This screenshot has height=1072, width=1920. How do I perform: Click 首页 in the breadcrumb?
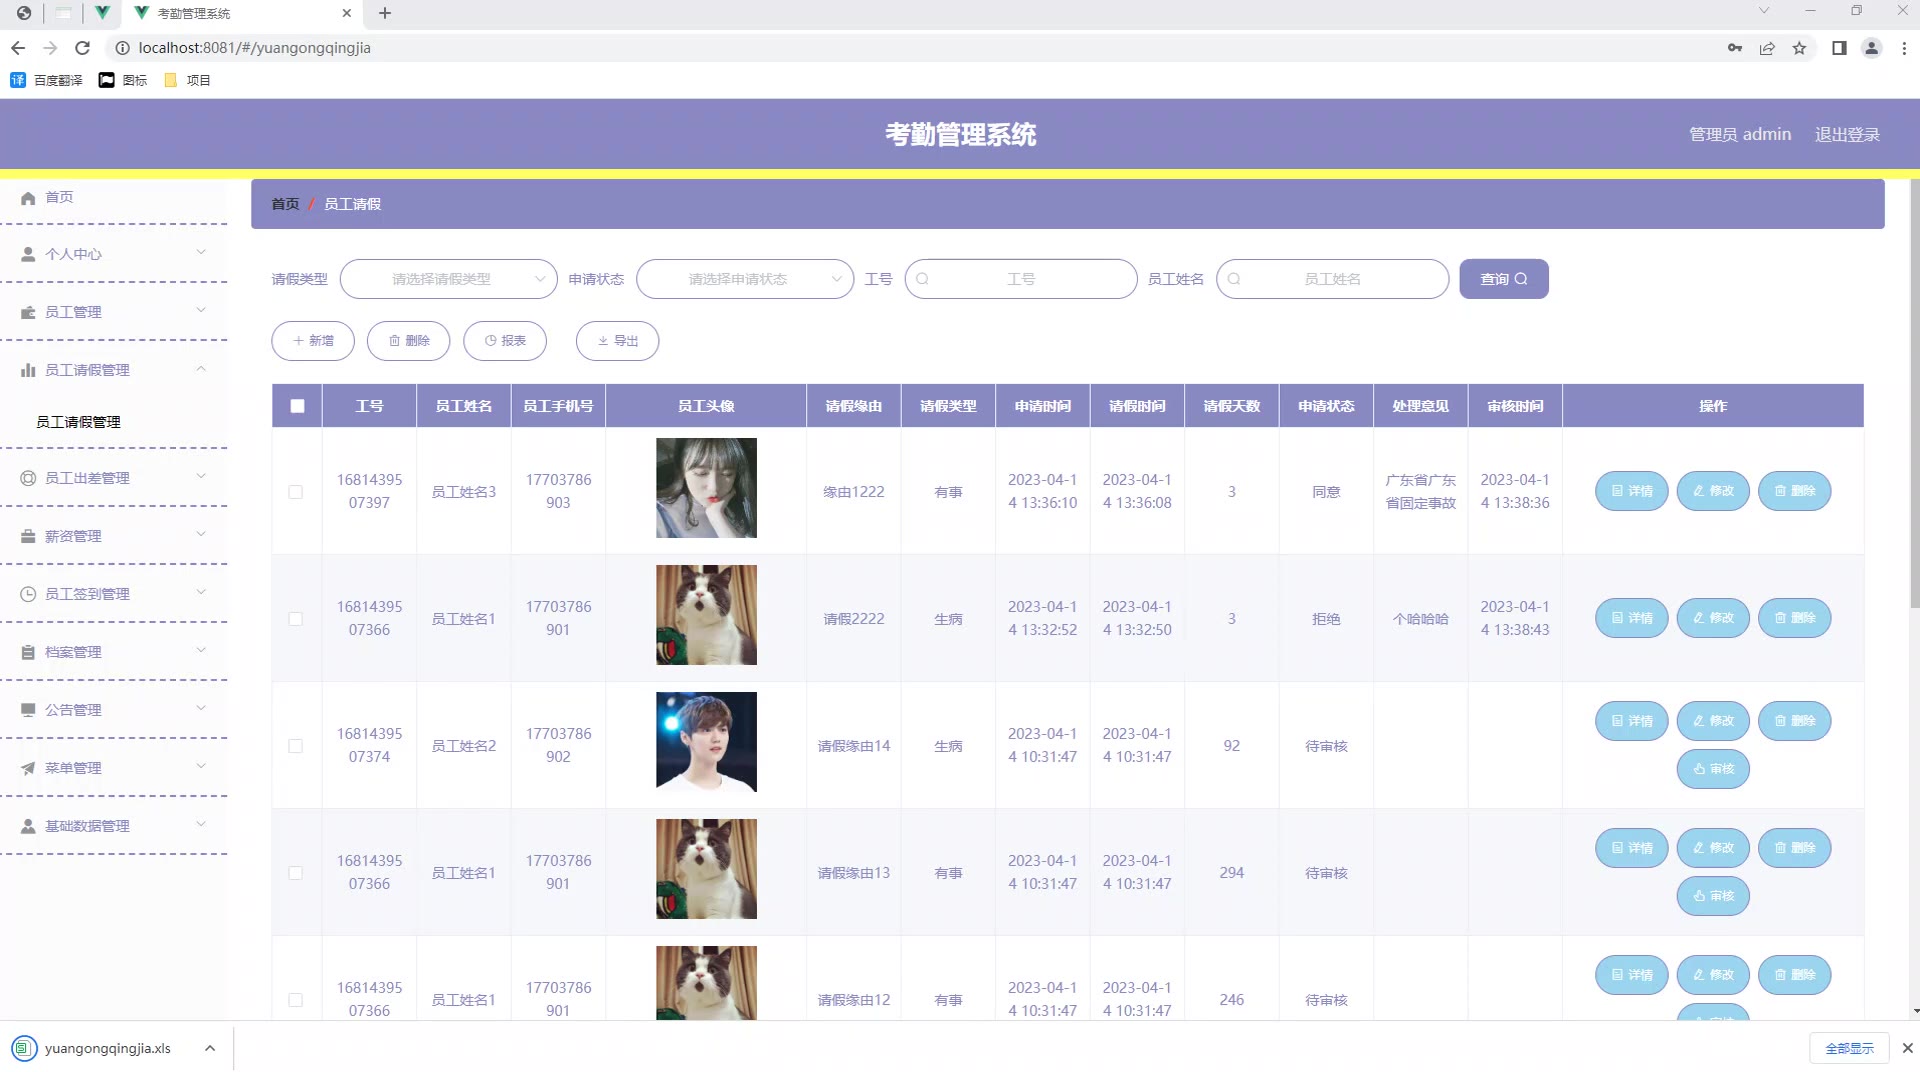285,204
